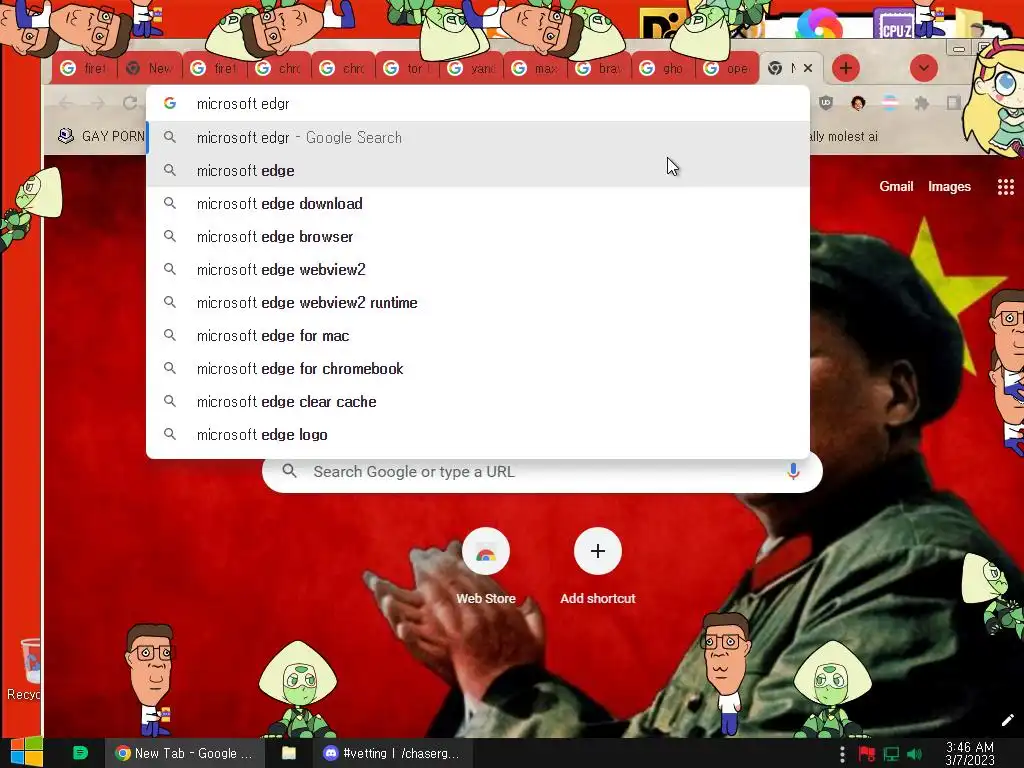1024x768 pixels.
Task: Select 'microsoft edge webview2 runtime' suggestion
Action: (x=478, y=302)
